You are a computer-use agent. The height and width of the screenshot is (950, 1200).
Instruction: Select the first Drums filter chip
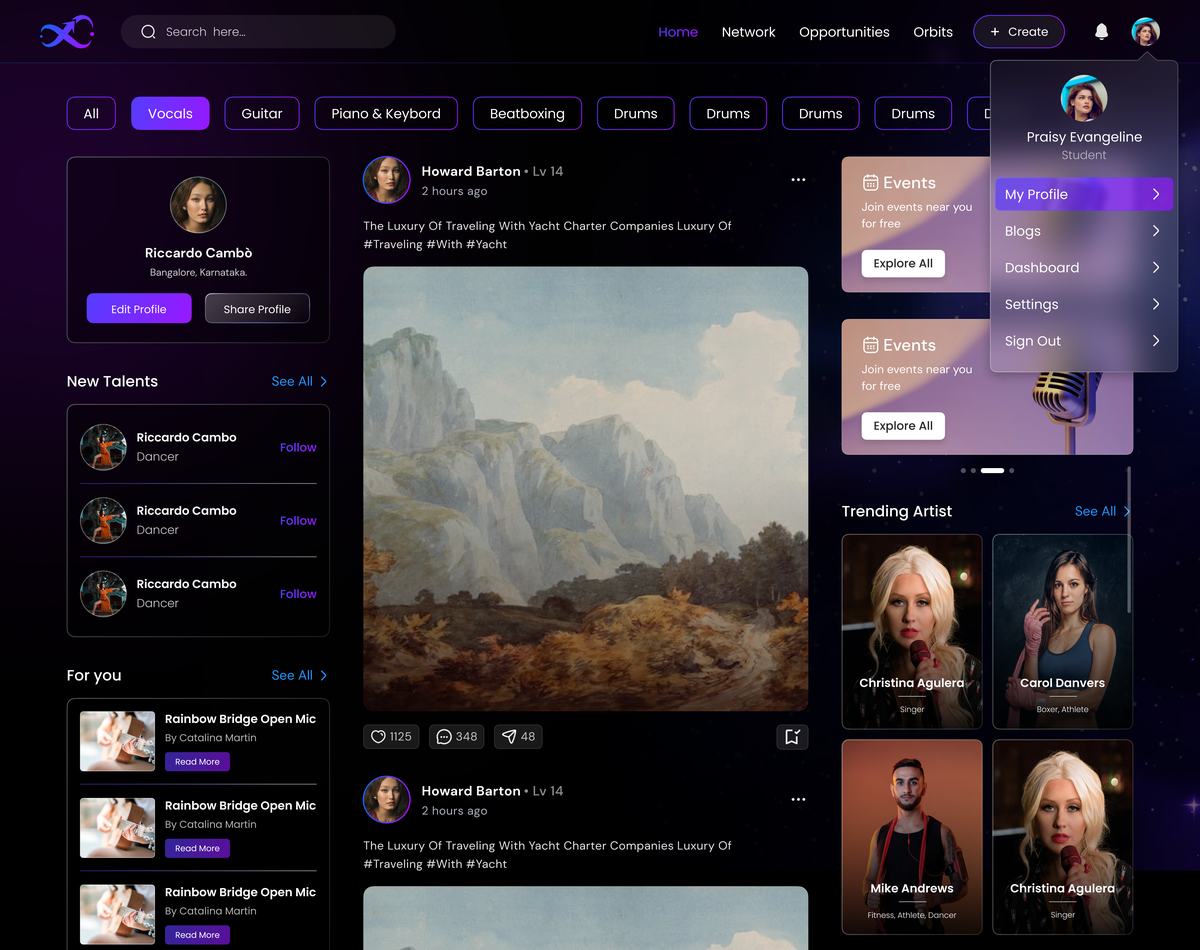[x=636, y=113]
